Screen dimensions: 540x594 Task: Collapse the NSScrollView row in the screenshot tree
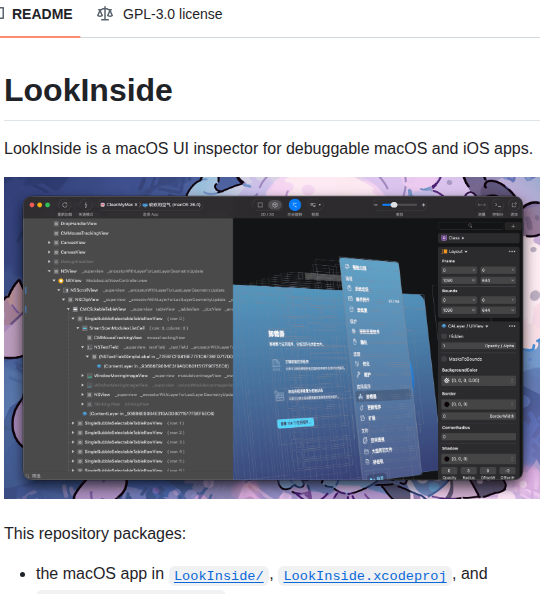pos(59,290)
